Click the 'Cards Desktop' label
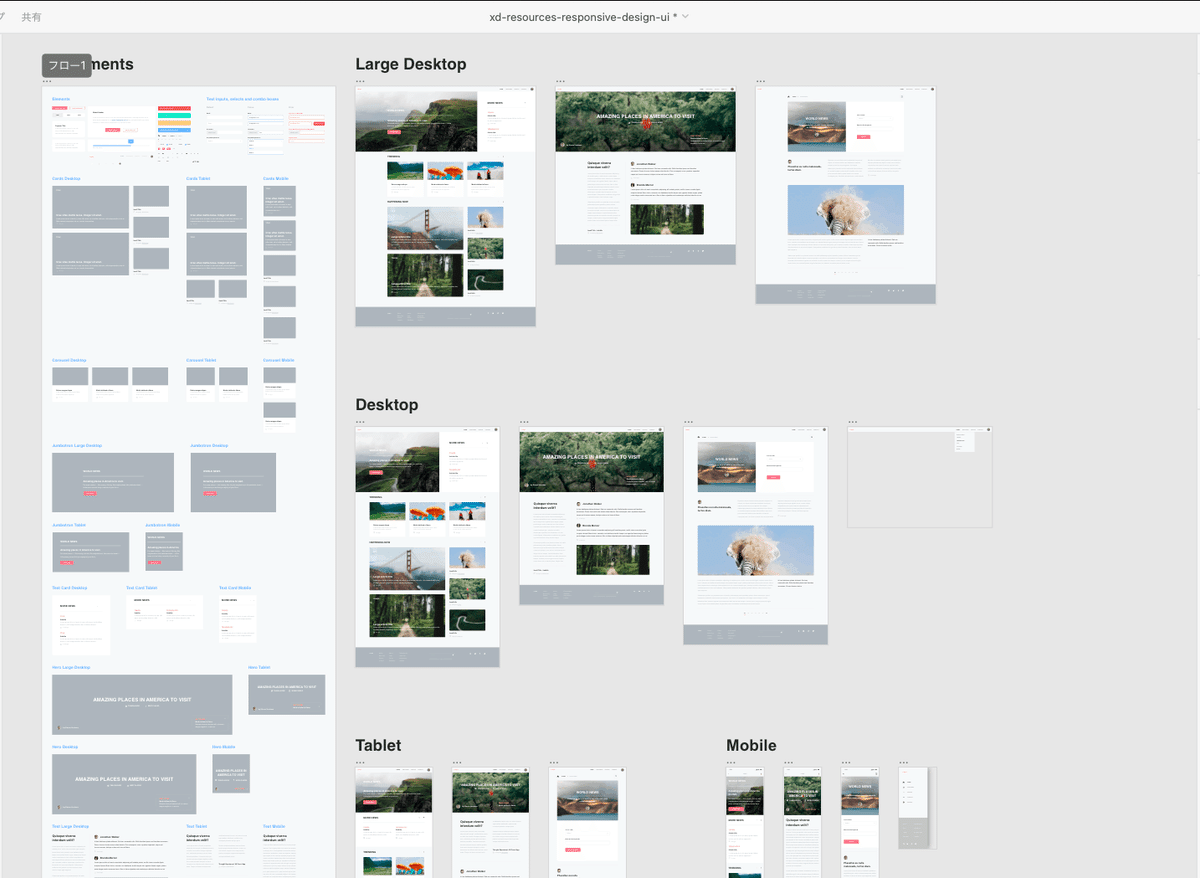The image size is (1200, 878). pyautogui.click(x=66, y=179)
